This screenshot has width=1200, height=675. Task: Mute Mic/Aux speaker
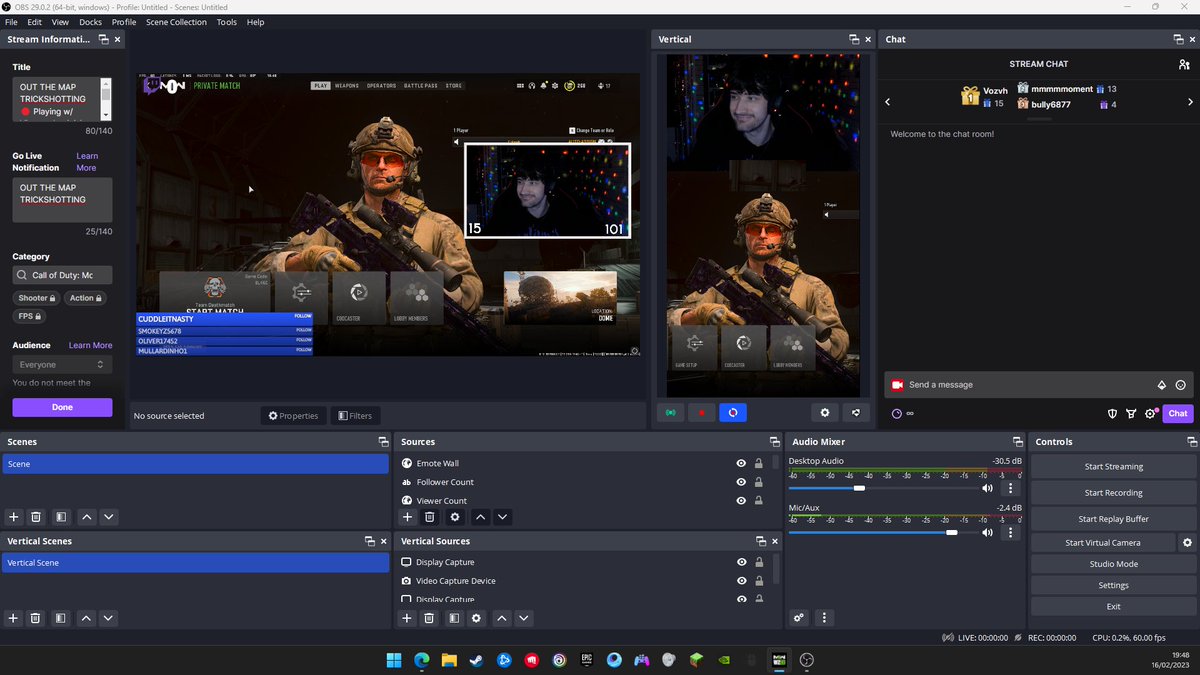point(987,533)
